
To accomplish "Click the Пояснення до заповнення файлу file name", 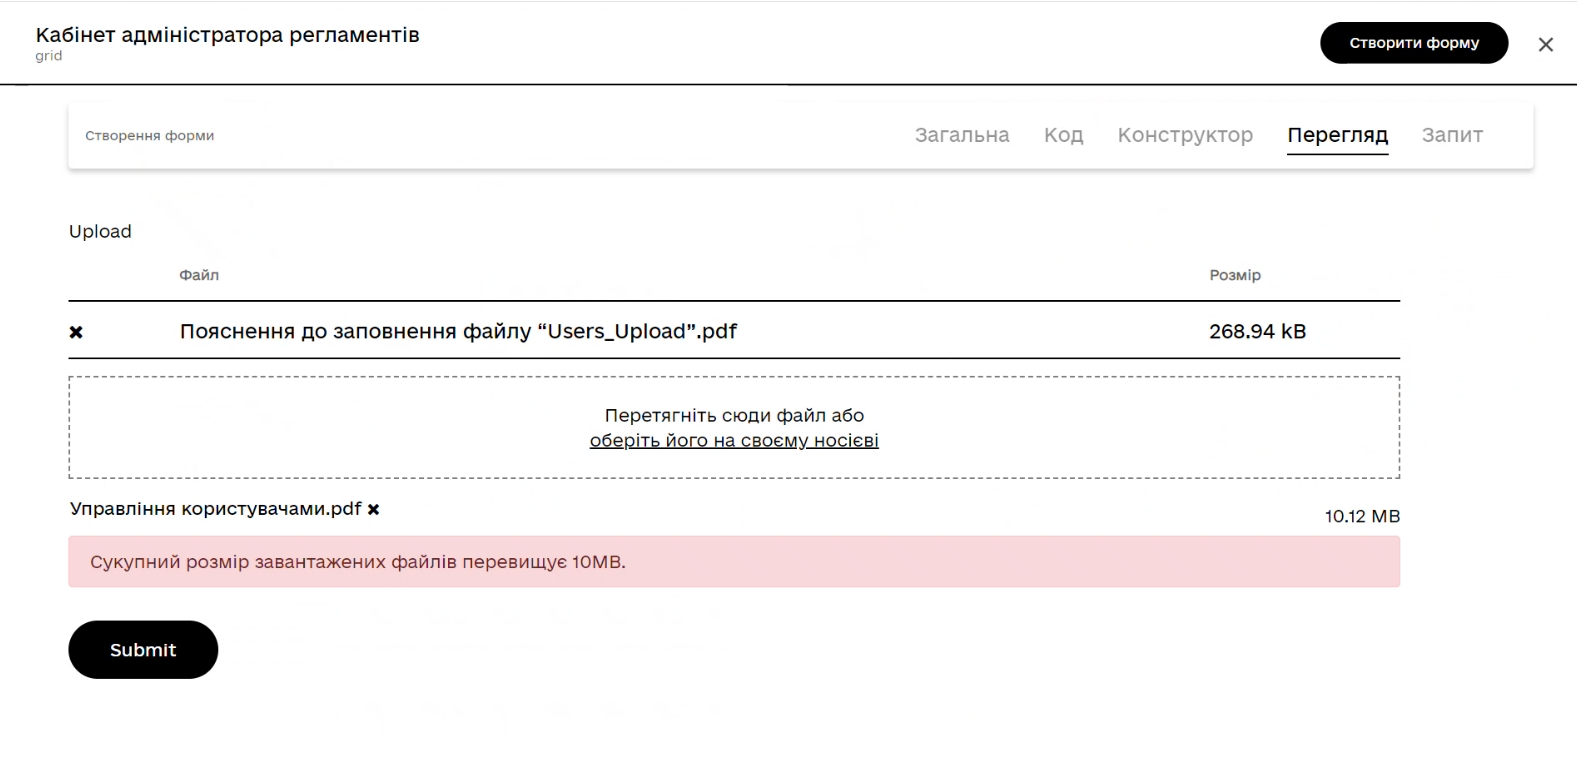I will click(x=458, y=331).
